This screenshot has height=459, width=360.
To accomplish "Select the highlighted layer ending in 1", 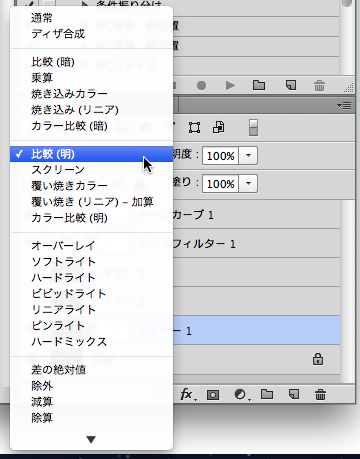I will coord(257,331).
